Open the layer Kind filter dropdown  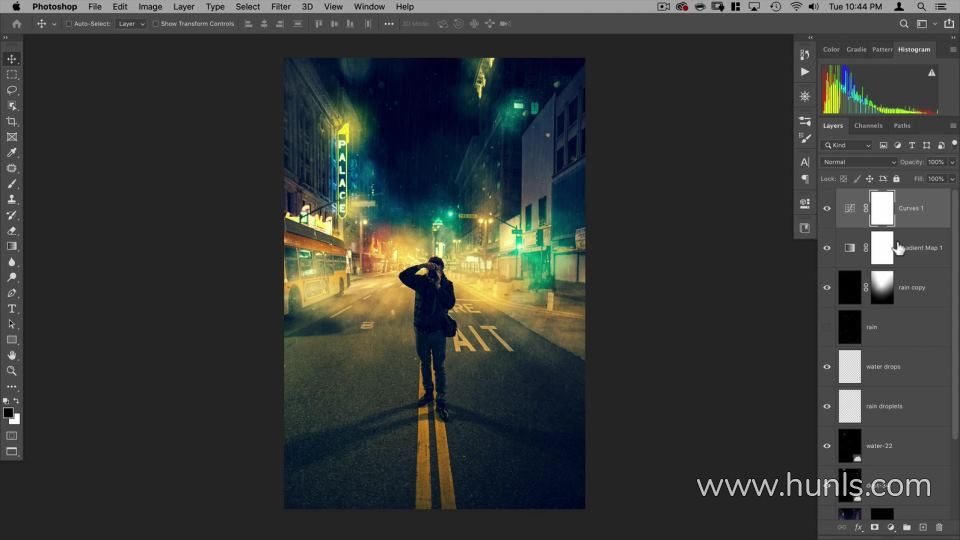847,145
